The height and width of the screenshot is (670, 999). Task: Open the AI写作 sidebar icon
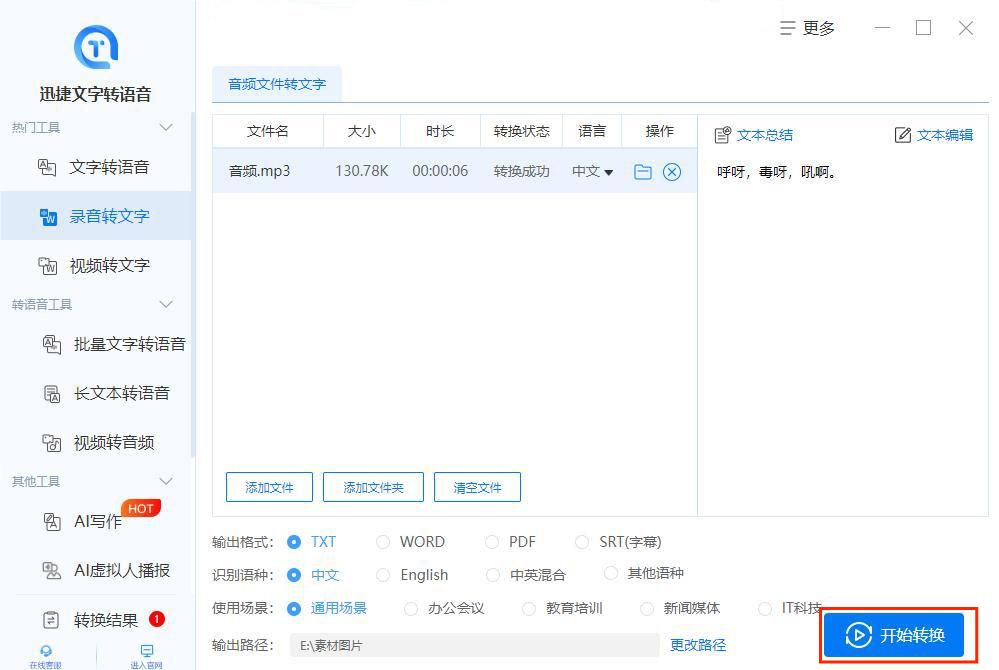[52, 522]
